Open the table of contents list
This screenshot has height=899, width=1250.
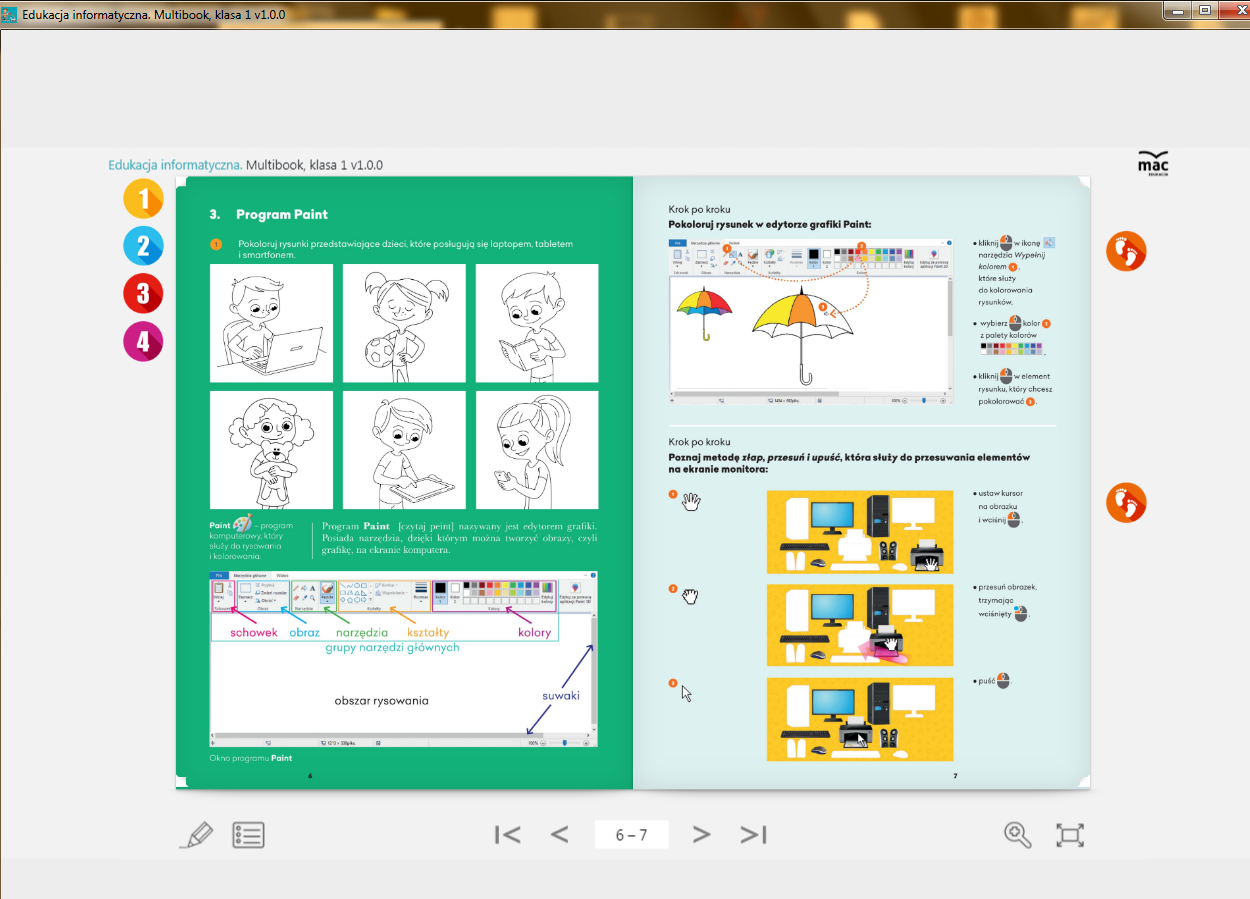pos(248,835)
